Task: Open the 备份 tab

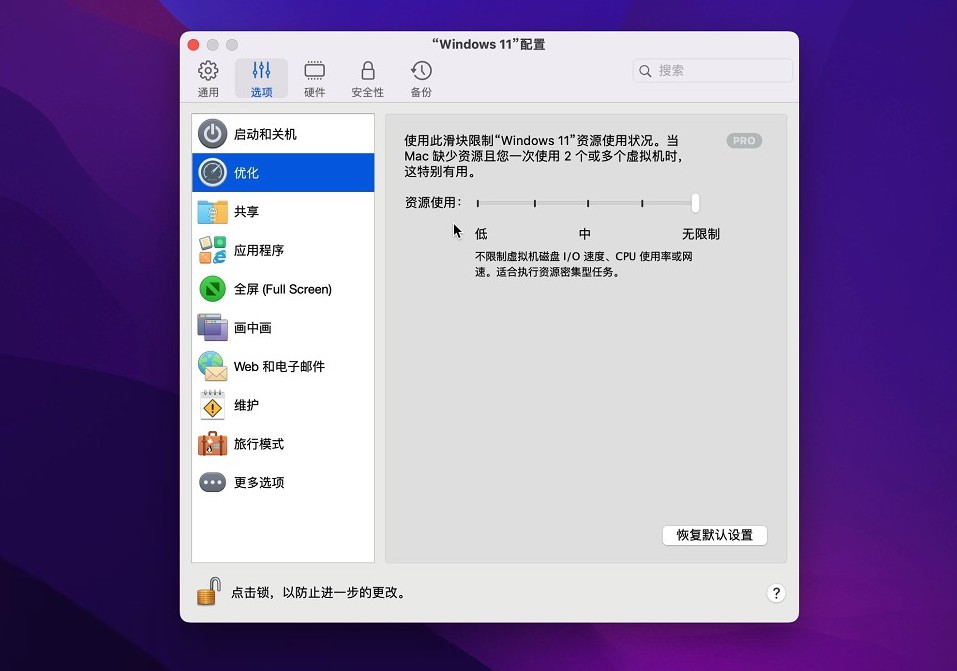Action: (421, 79)
